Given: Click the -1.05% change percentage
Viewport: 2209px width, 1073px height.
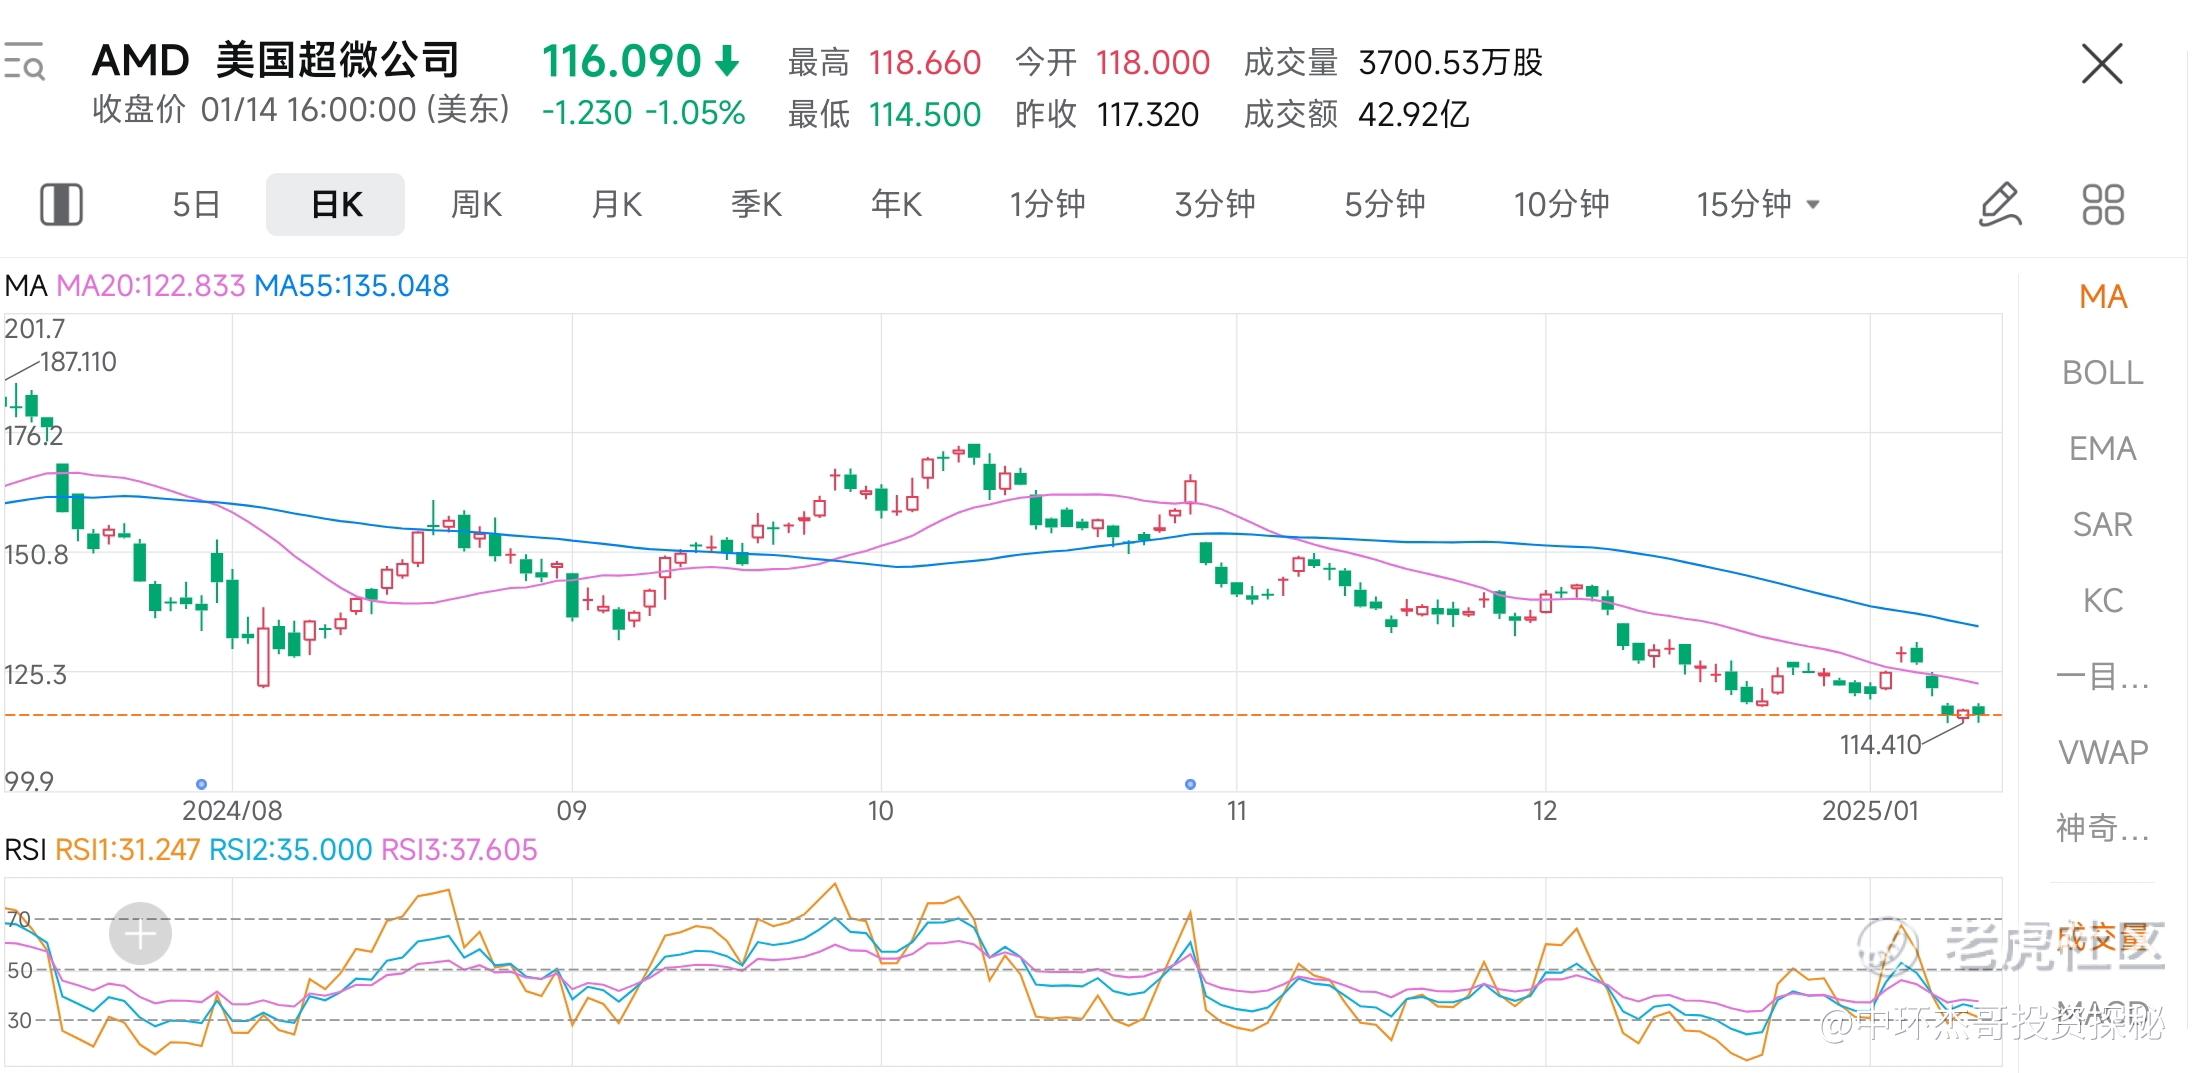Looking at the screenshot, I should (x=695, y=113).
